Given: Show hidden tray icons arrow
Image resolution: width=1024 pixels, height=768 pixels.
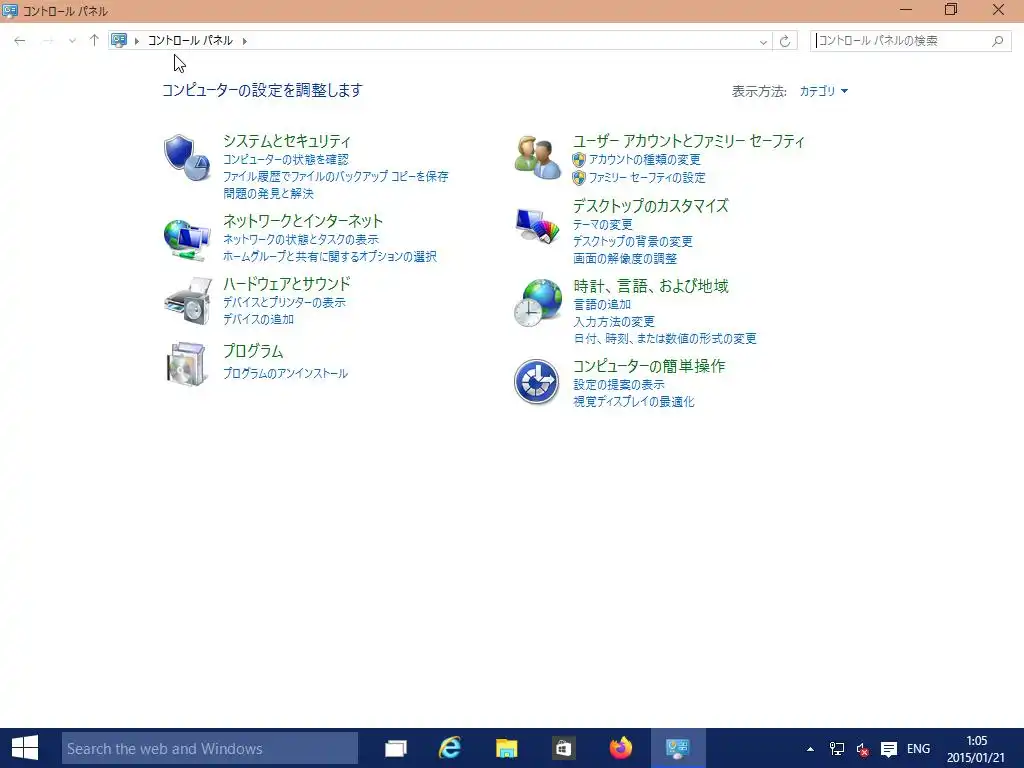Looking at the screenshot, I should click(x=810, y=749).
